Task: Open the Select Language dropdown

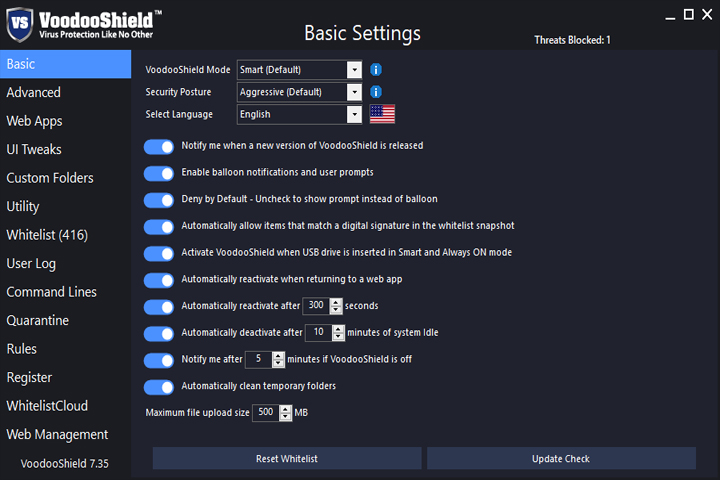Action: coord(354,114)
